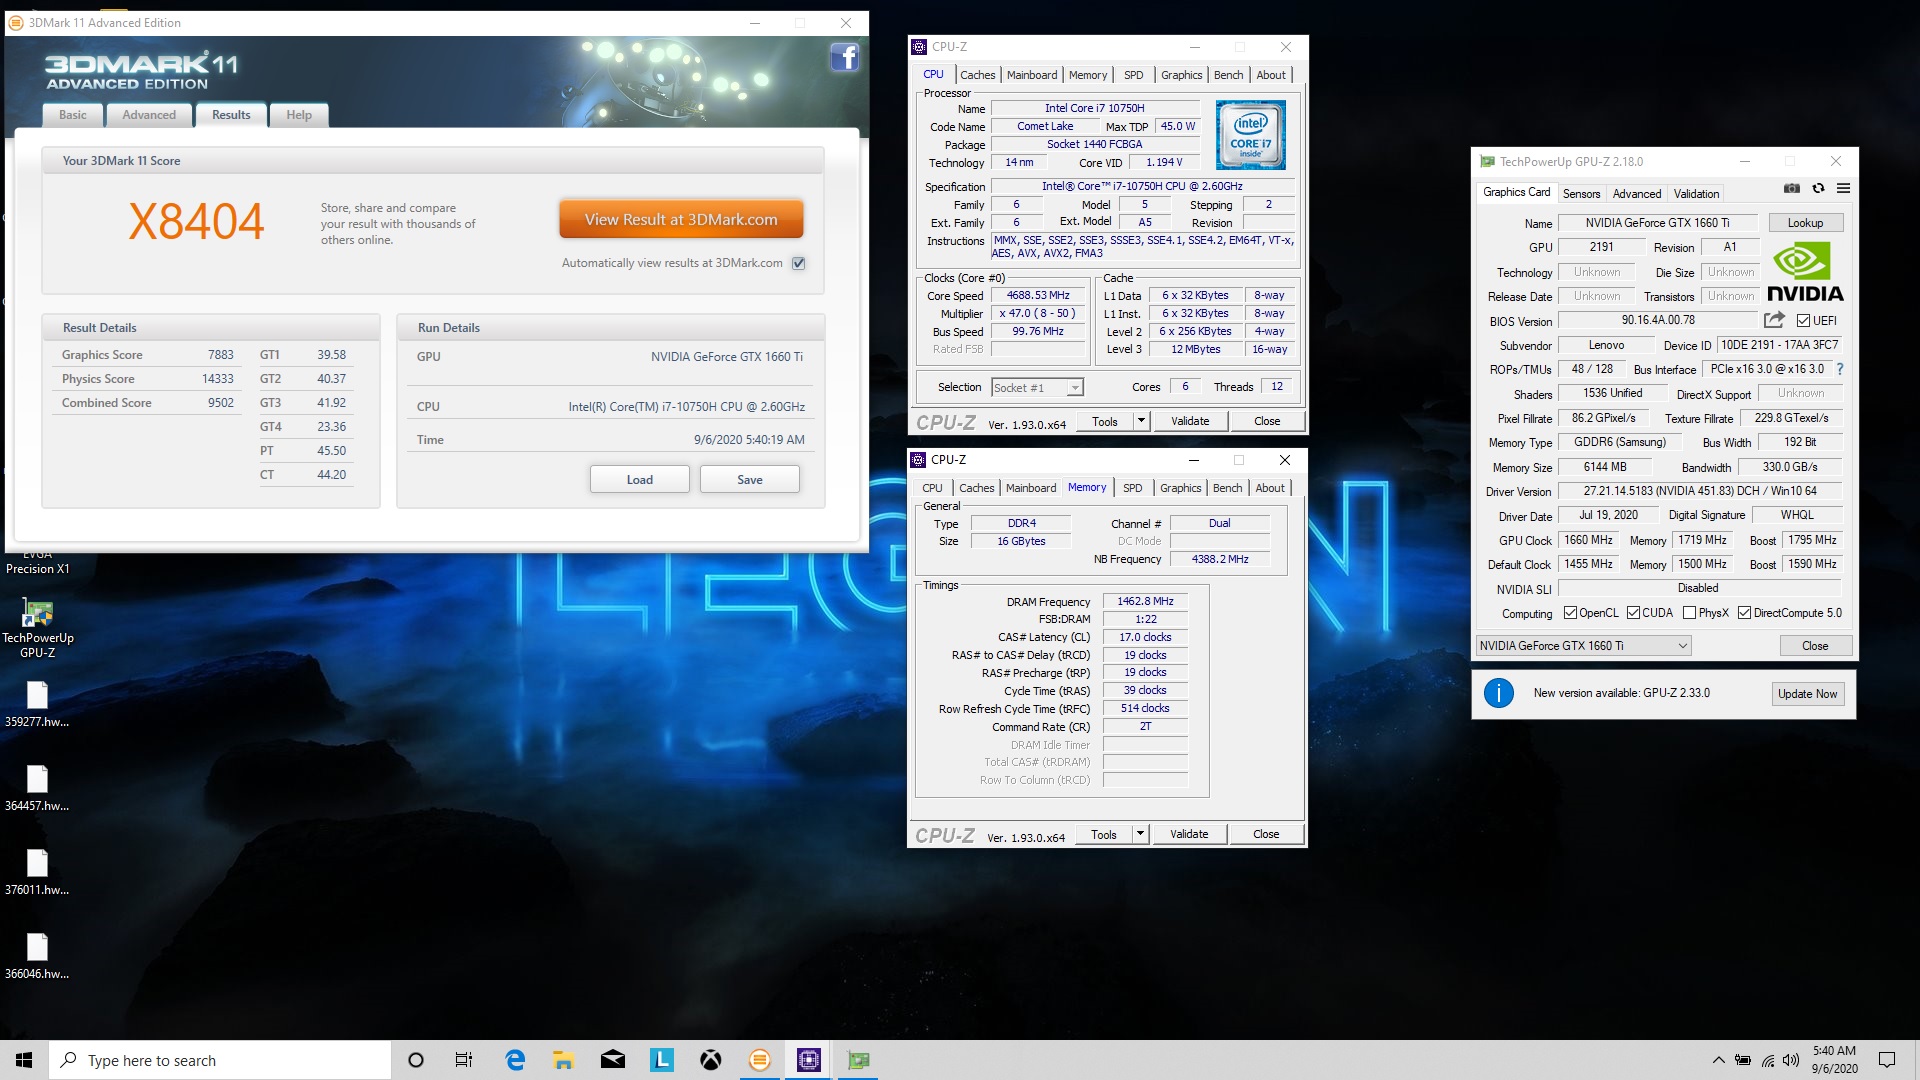Viewport: 1920px width, 1080px height.
Task: Click Lookup button in GPU-Z
Action: 1805,223
